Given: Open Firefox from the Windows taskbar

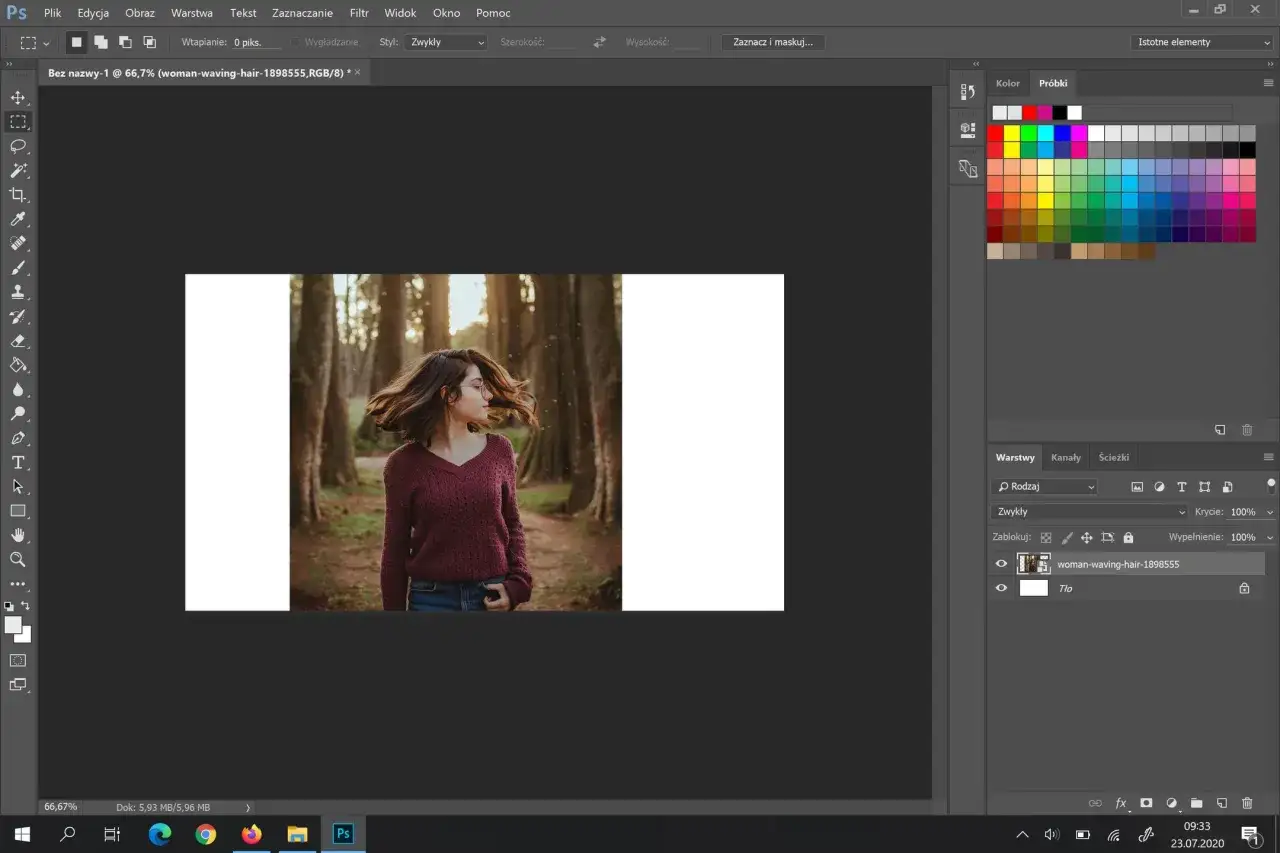Looking at the screenshot, I should (x=251, y=834).
